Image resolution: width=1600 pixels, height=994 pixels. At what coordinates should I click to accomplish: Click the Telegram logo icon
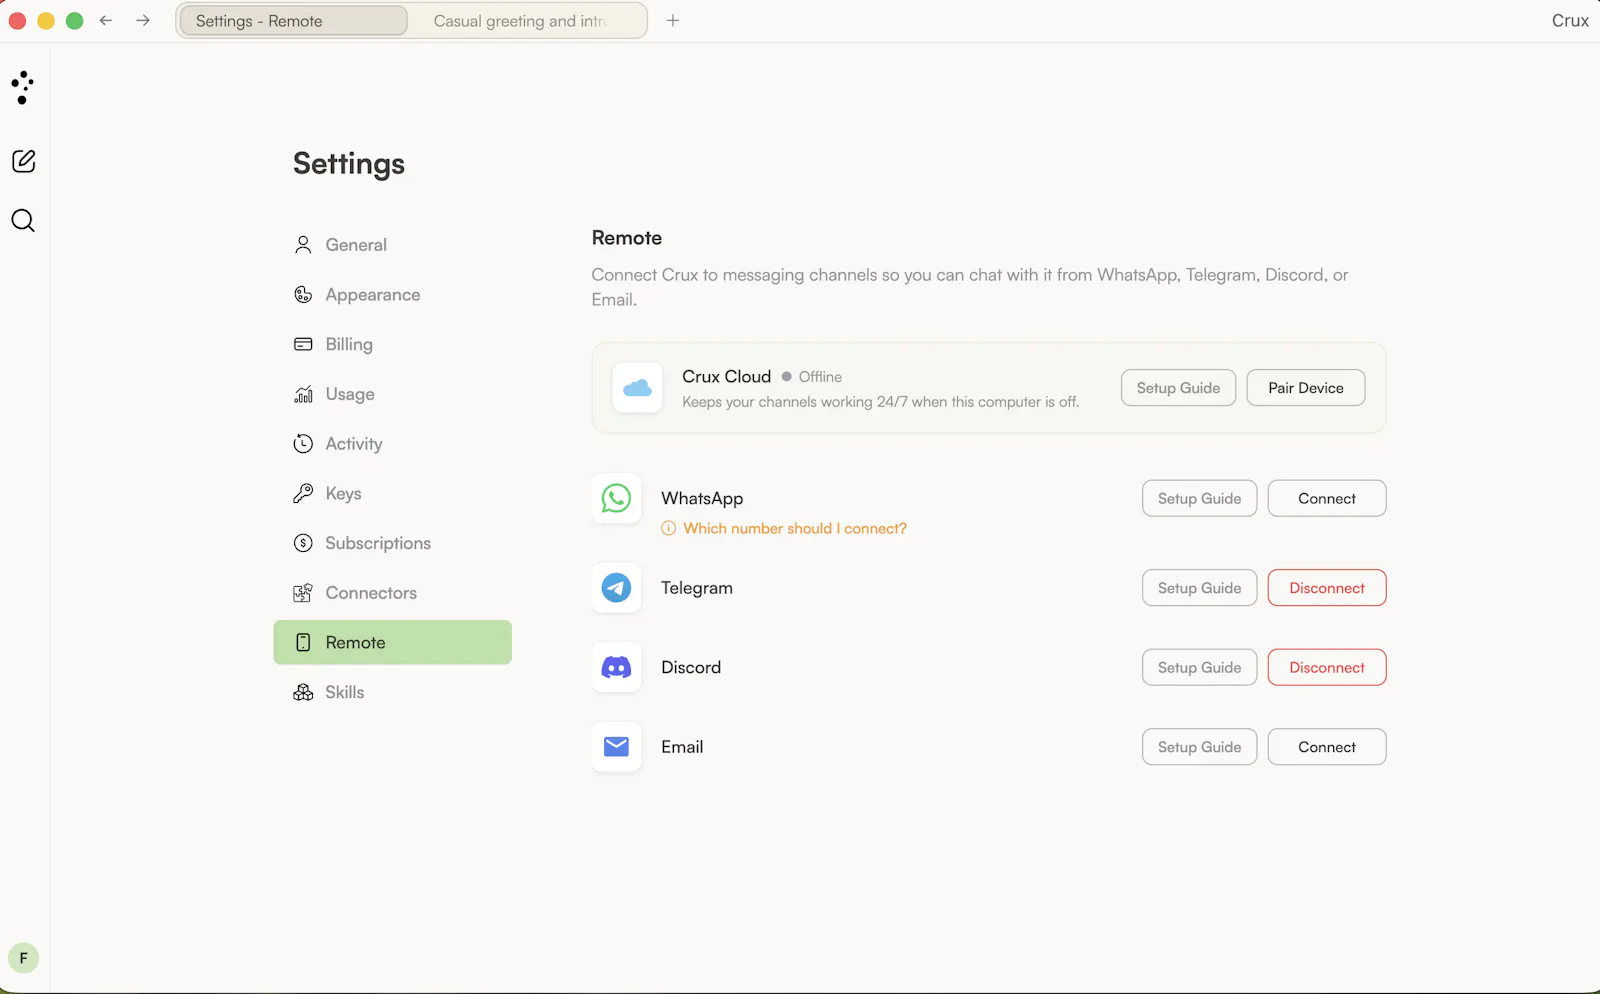[616, 588]
